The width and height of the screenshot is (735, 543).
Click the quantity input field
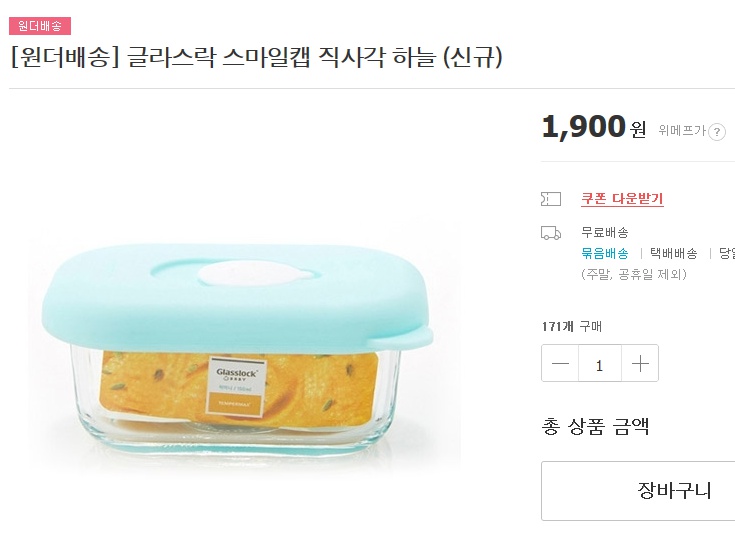pyautogui.click(x=600, y=364)
